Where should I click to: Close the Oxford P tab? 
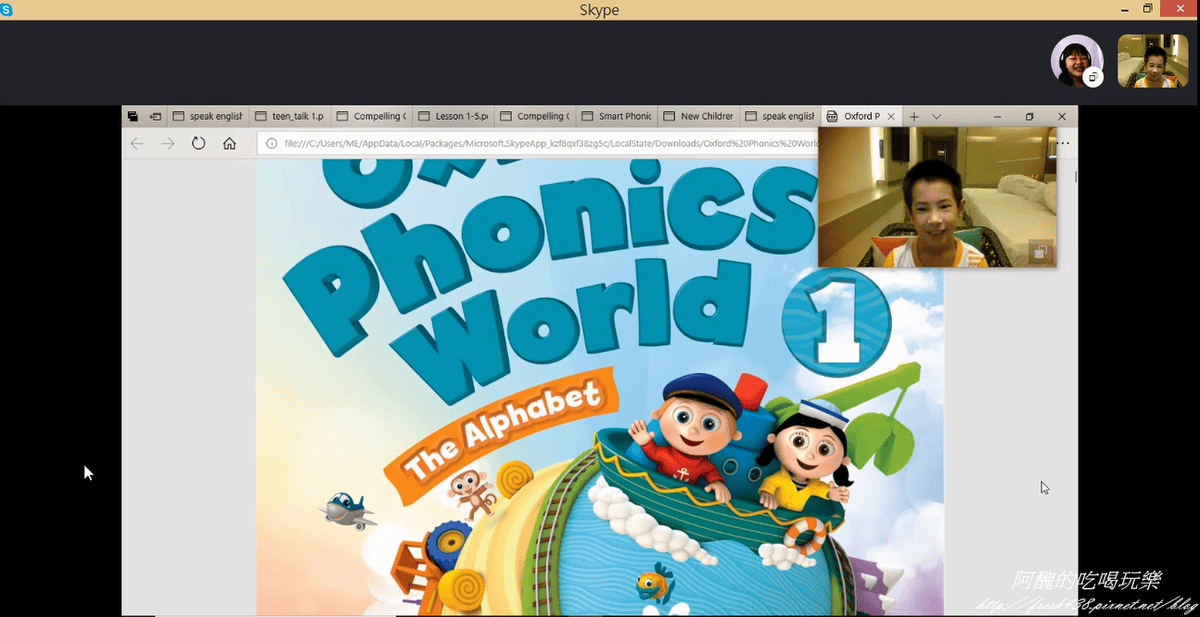click(x=891, y=116)
